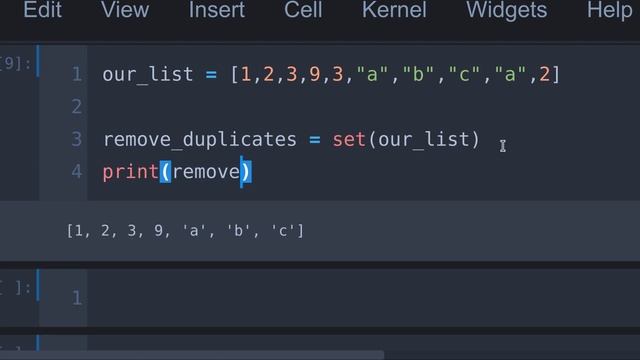The height and width of the screenshot is (360, 640).
Task: Click empty line 2 in the code cell
Action: [x=363, y=107]
